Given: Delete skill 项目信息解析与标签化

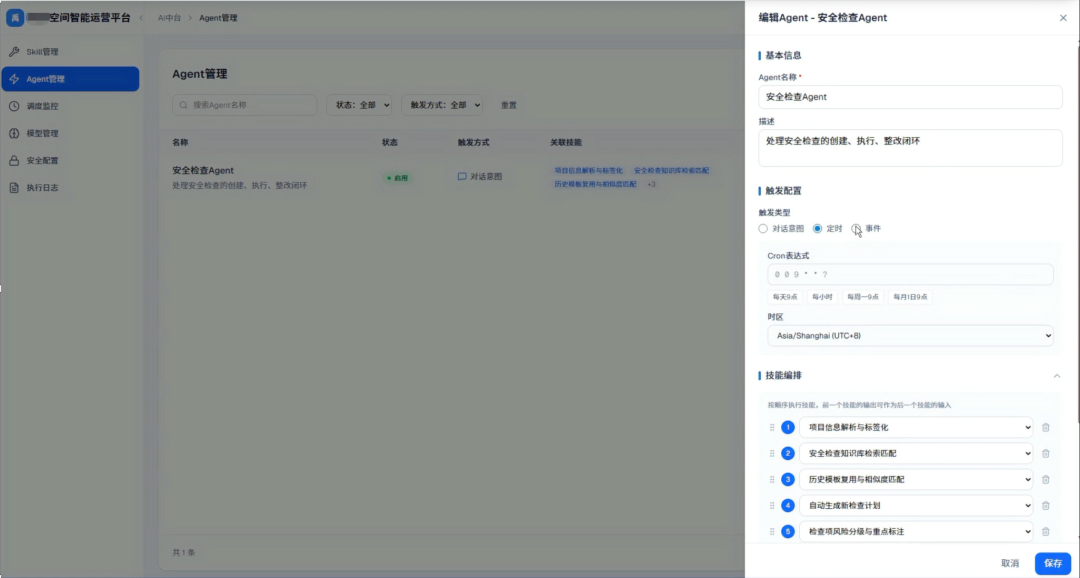Looking at the screenshot, I should pos(1046,427).
